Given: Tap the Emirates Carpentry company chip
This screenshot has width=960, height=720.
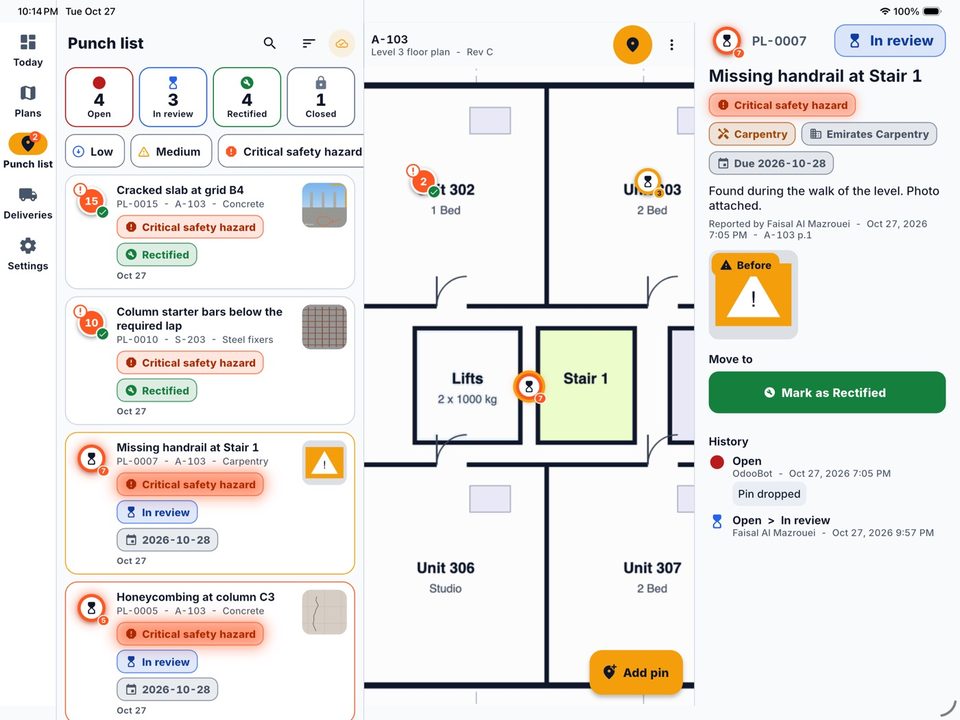Looking at the screenshot, I should 869,134.
